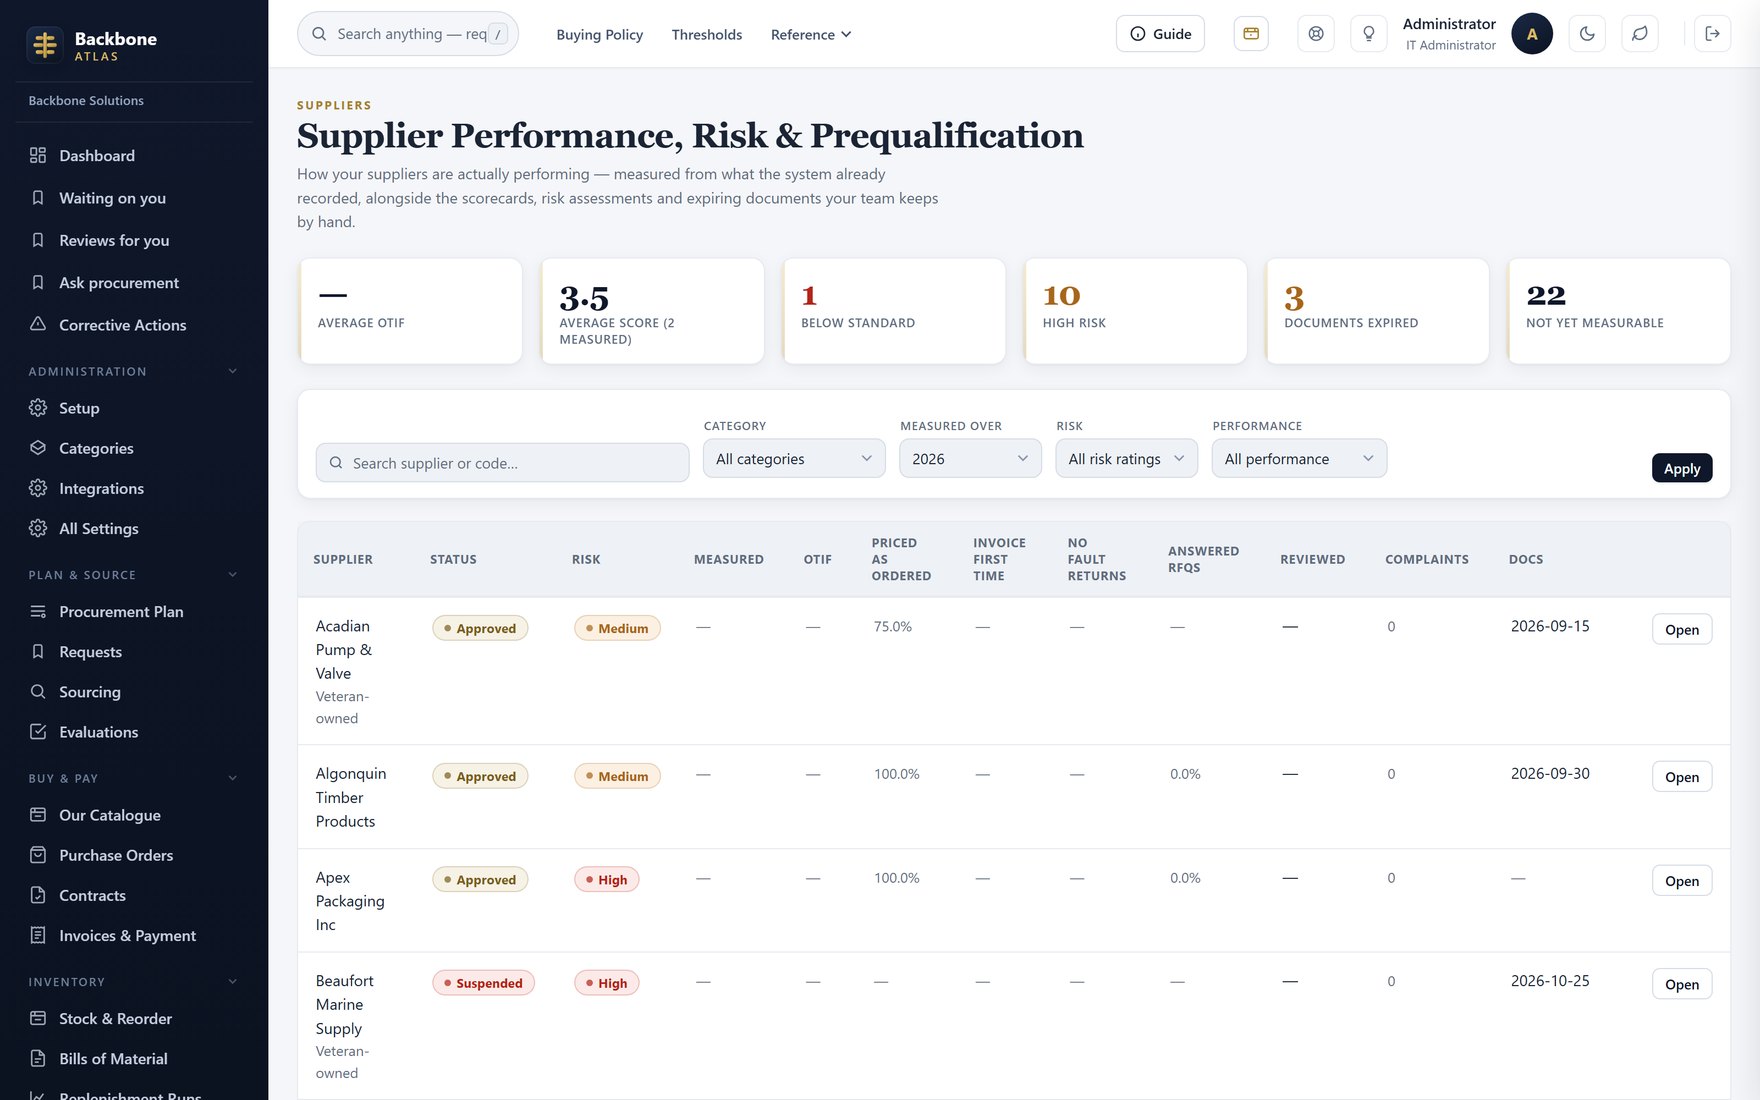This screenshot has height=1100, width=1760.
Task: Click the Not Yet Measurable card
Action: 1619,311
